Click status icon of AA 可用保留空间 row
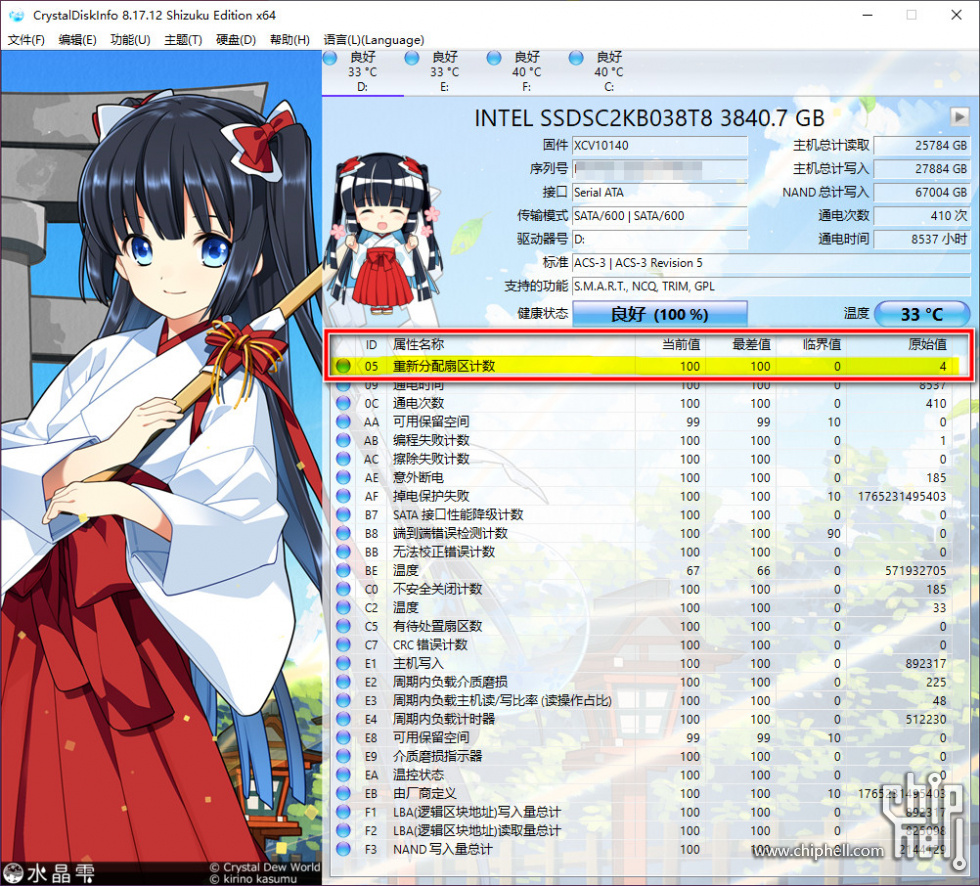Image resolution: width=980 pixels, height=886 pixels. coord(343,422)
